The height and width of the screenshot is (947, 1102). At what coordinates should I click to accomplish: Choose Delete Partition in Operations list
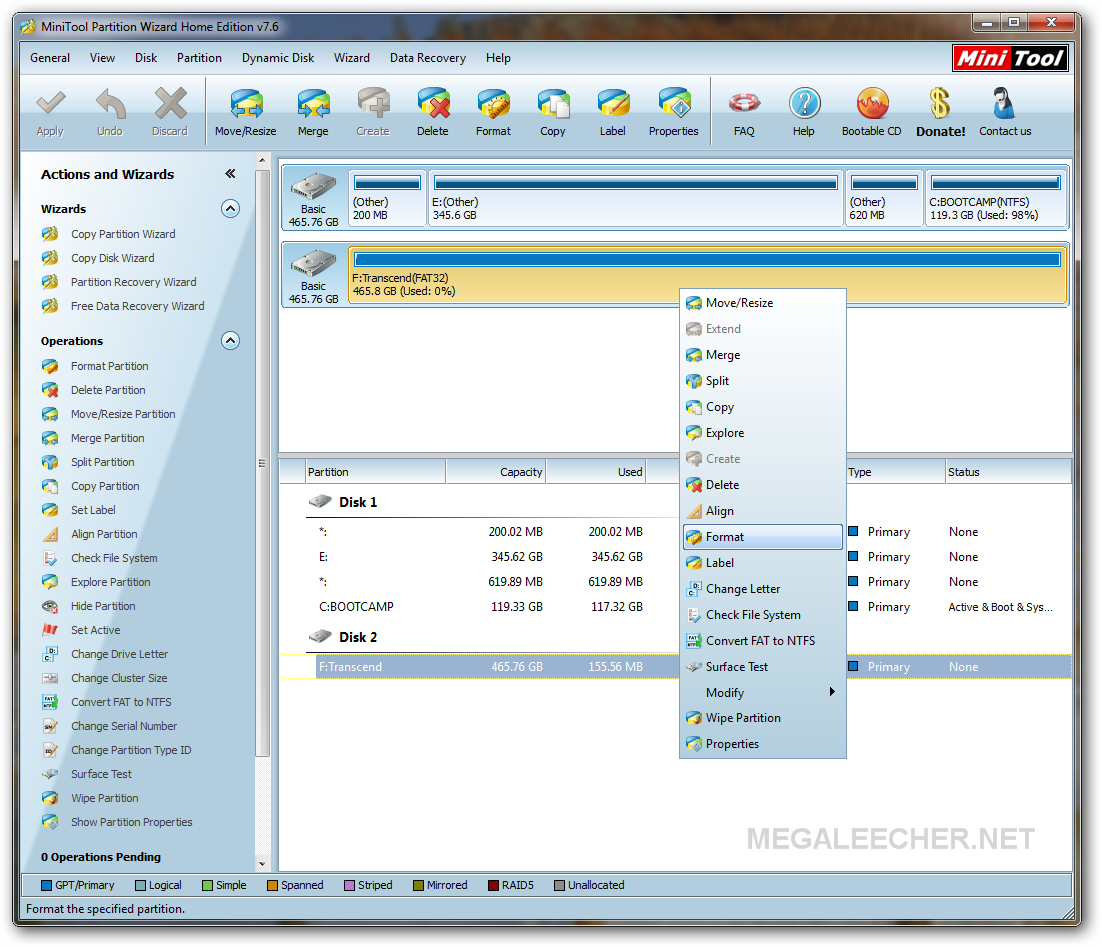(x=108, y=390)
